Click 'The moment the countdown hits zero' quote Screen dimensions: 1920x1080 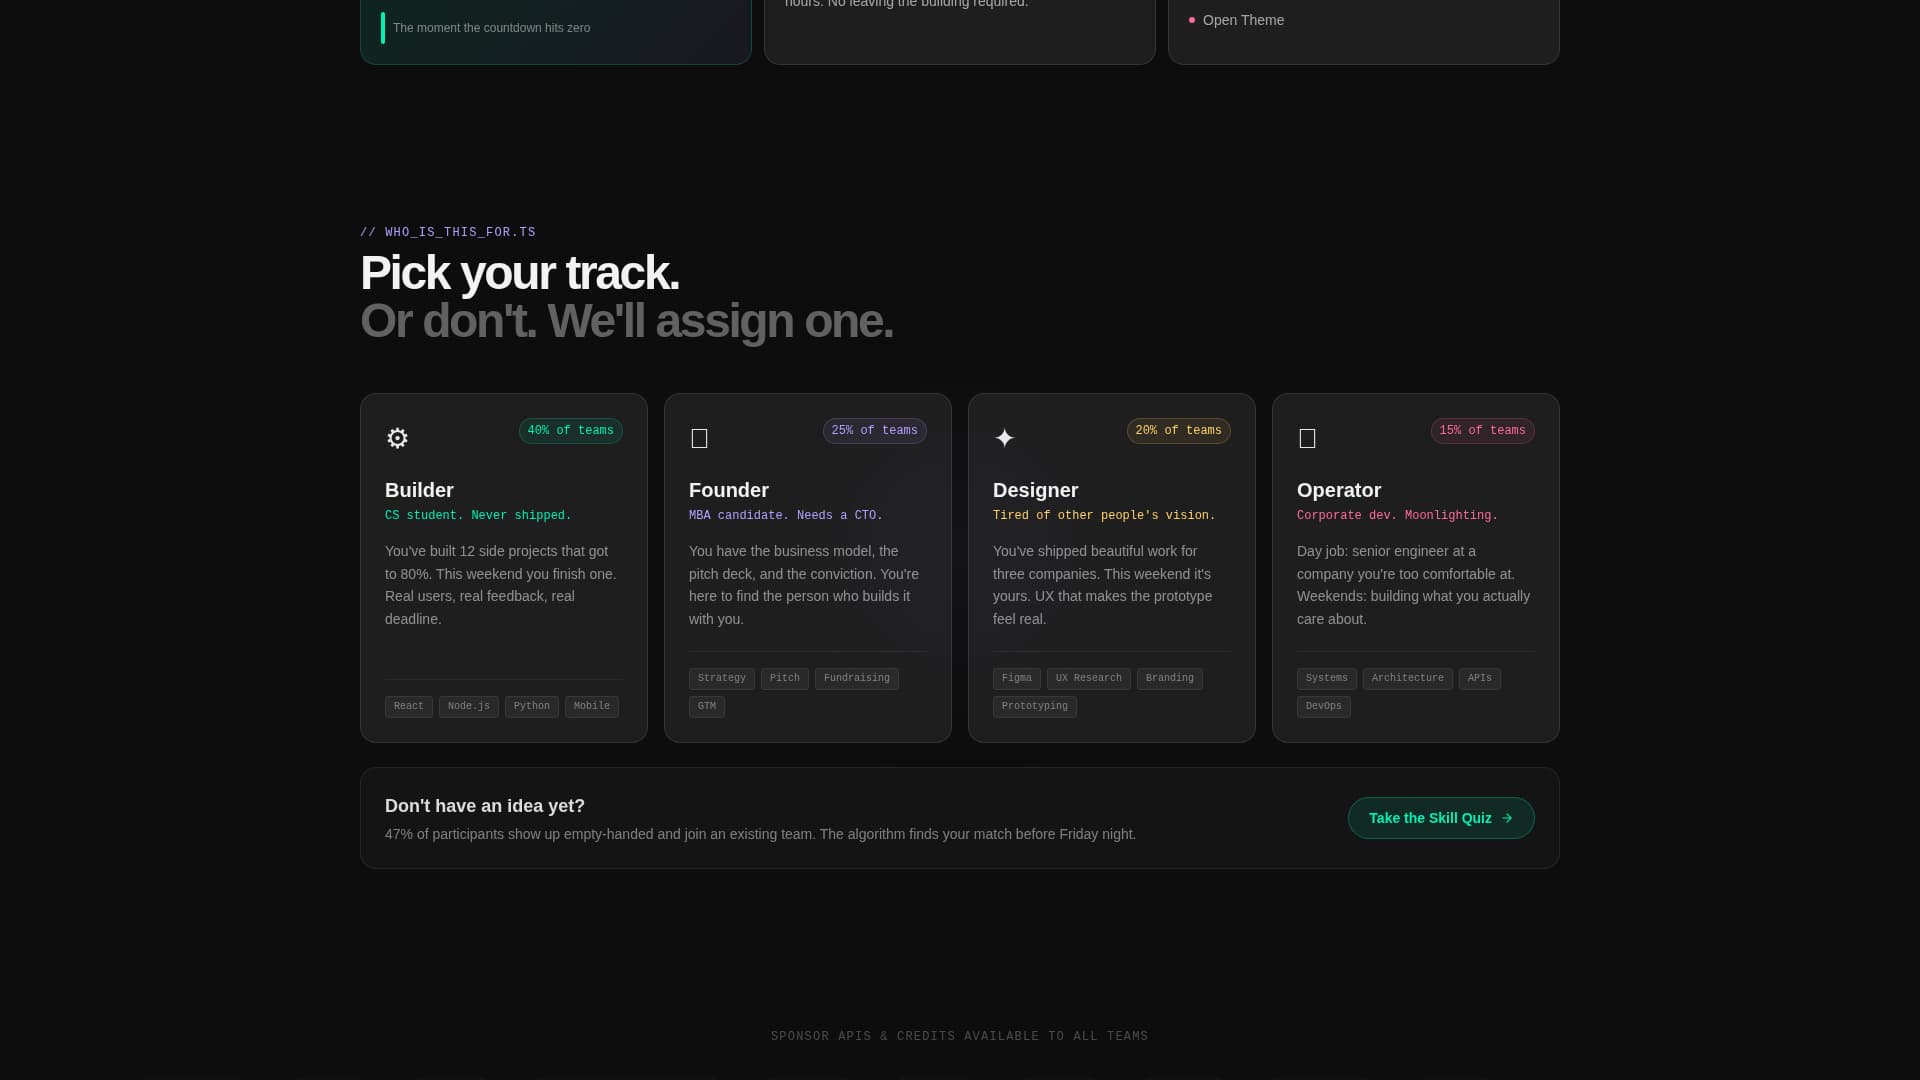click(491, 28)
